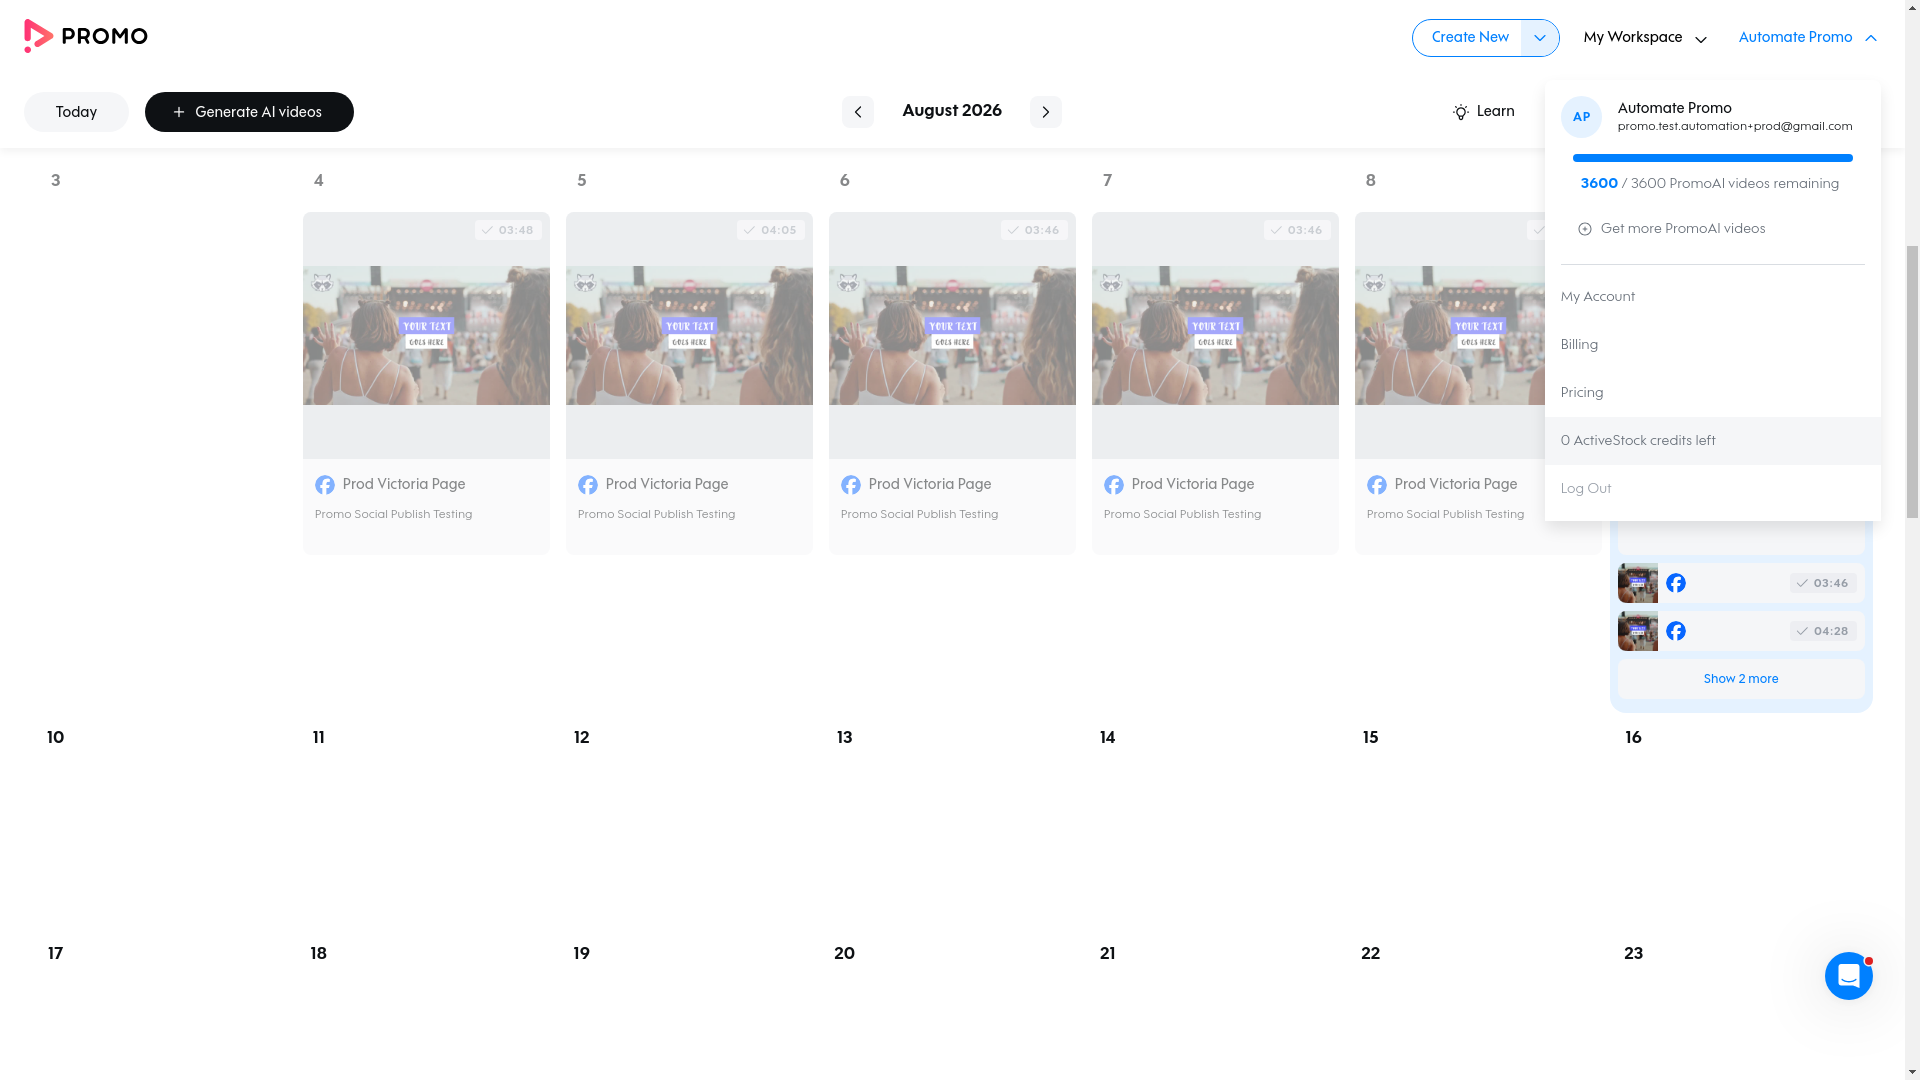The image size is (1920, 1080).
Task: Click the plus icon beside Get more PromoAI videos
Action: coord(1584,229)
